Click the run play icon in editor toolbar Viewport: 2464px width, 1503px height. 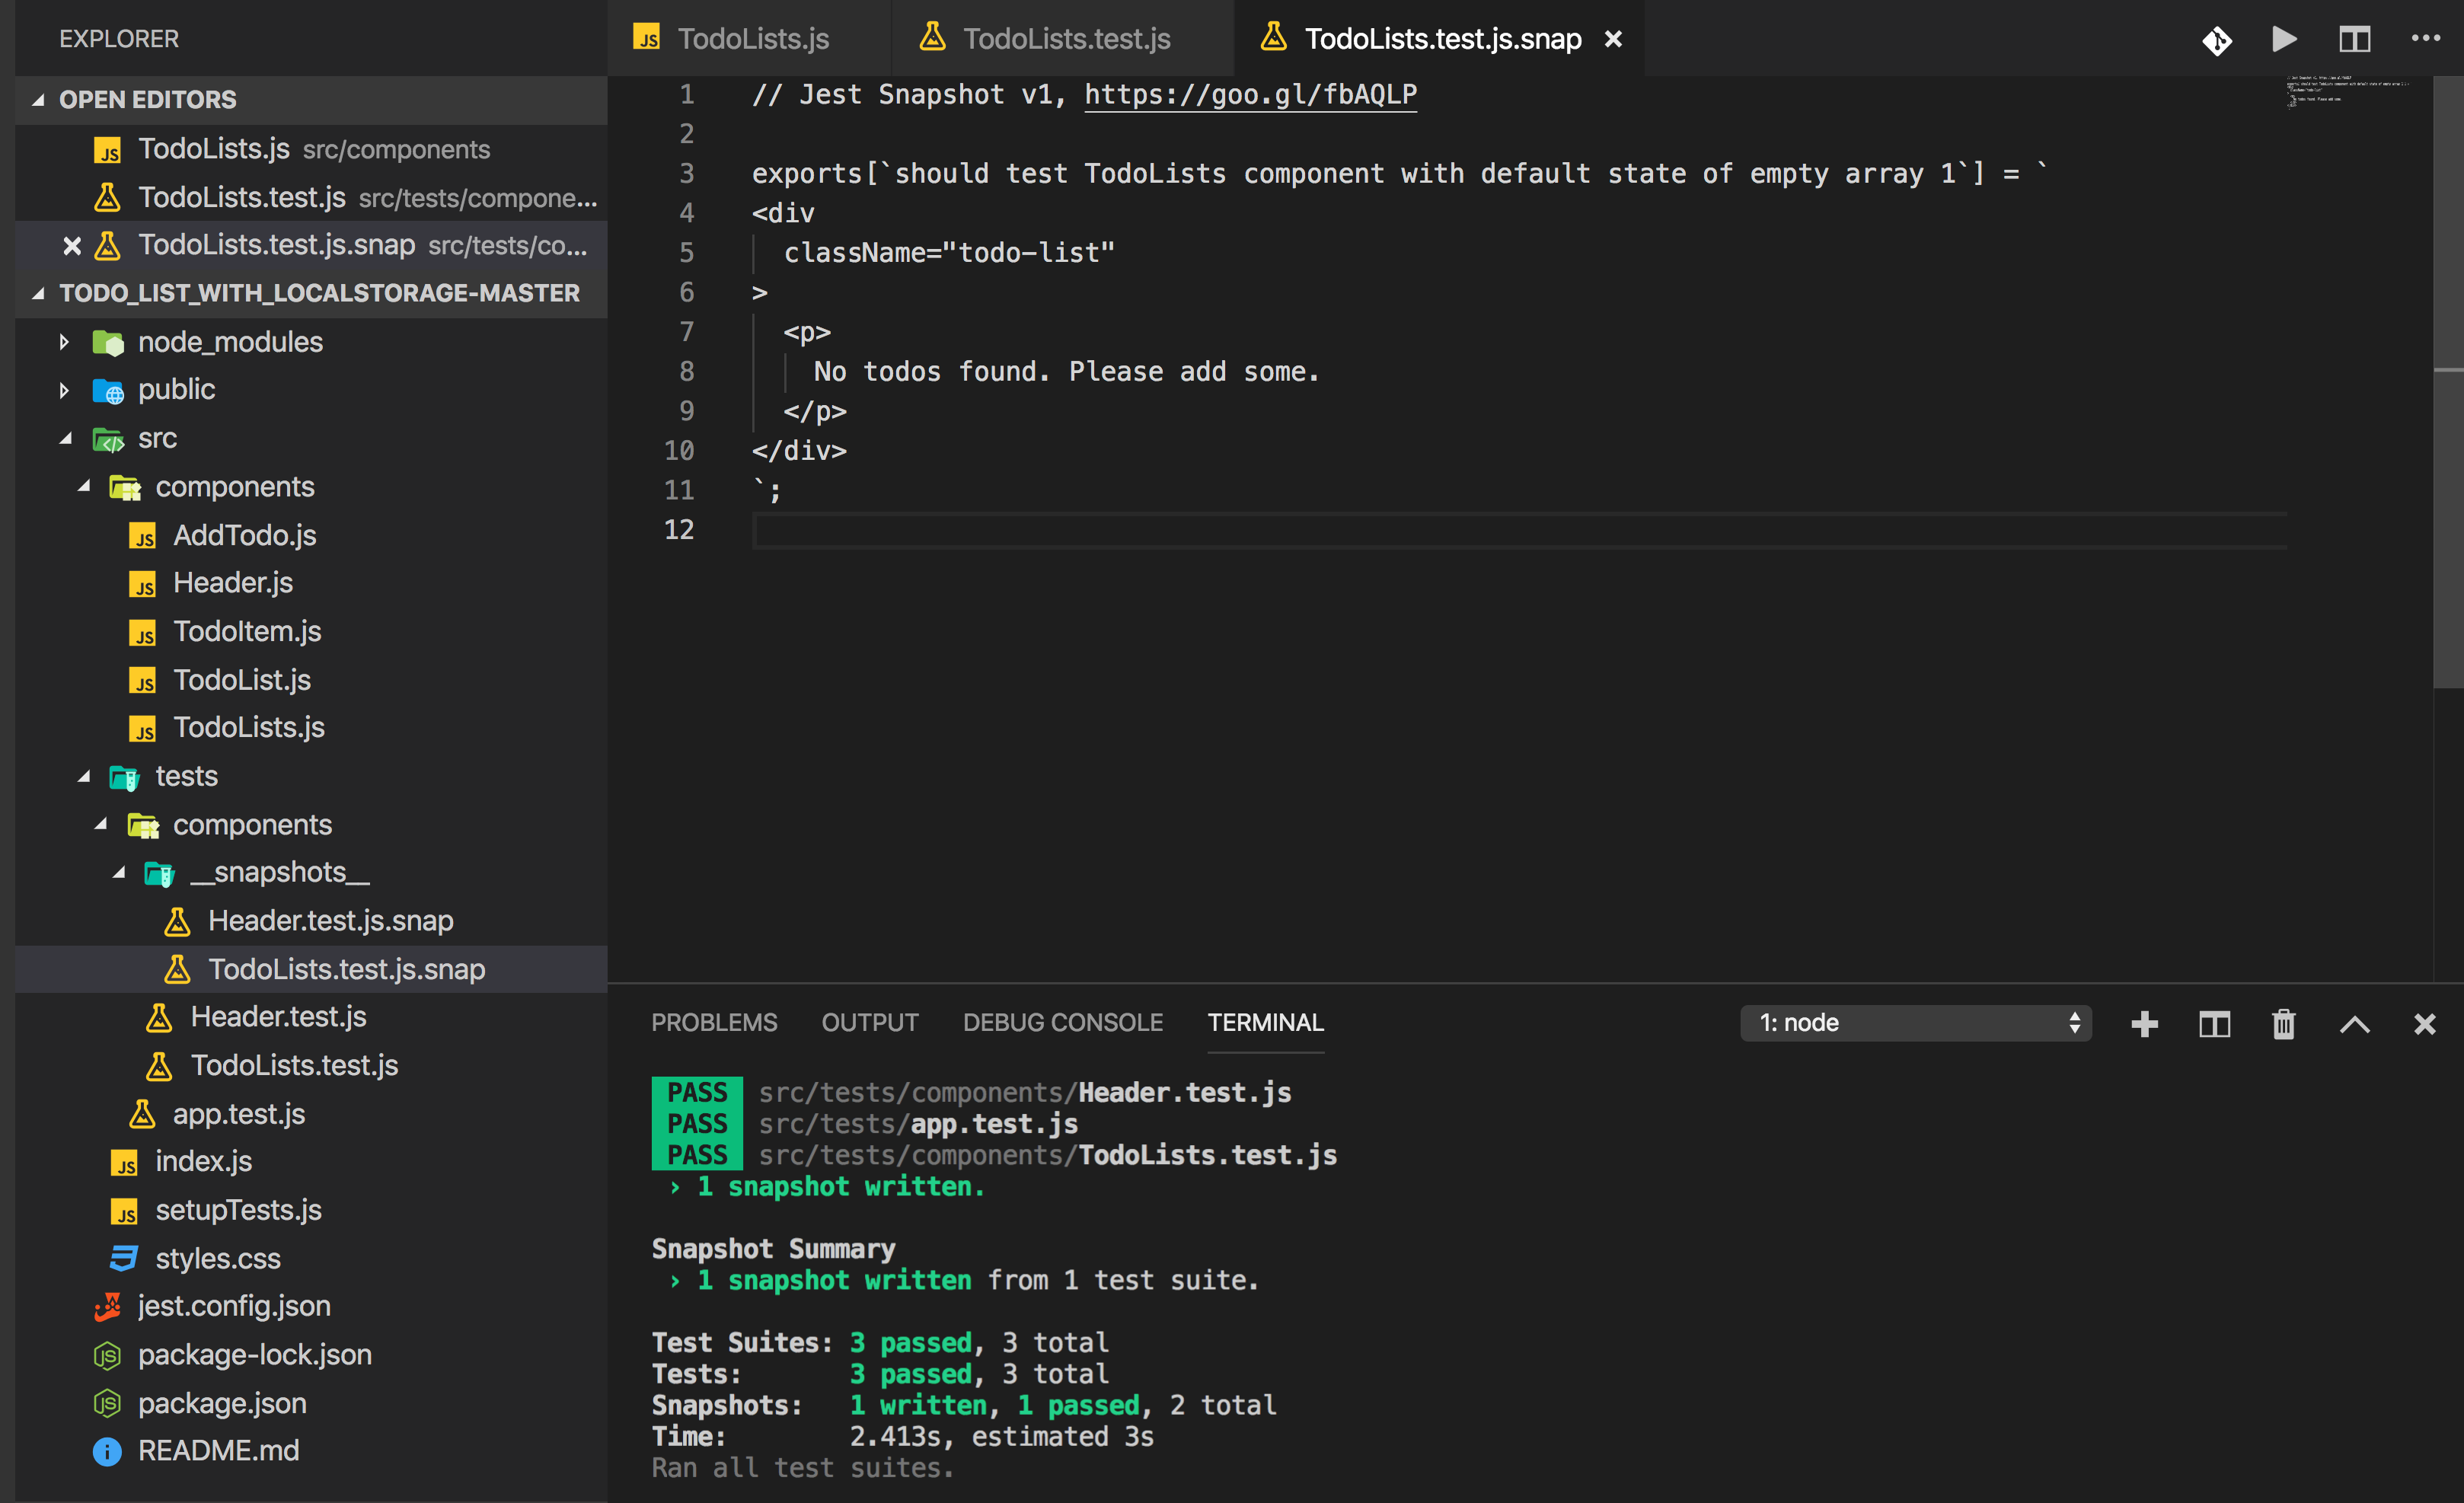pyautogui.click(x=2284, y=39)
